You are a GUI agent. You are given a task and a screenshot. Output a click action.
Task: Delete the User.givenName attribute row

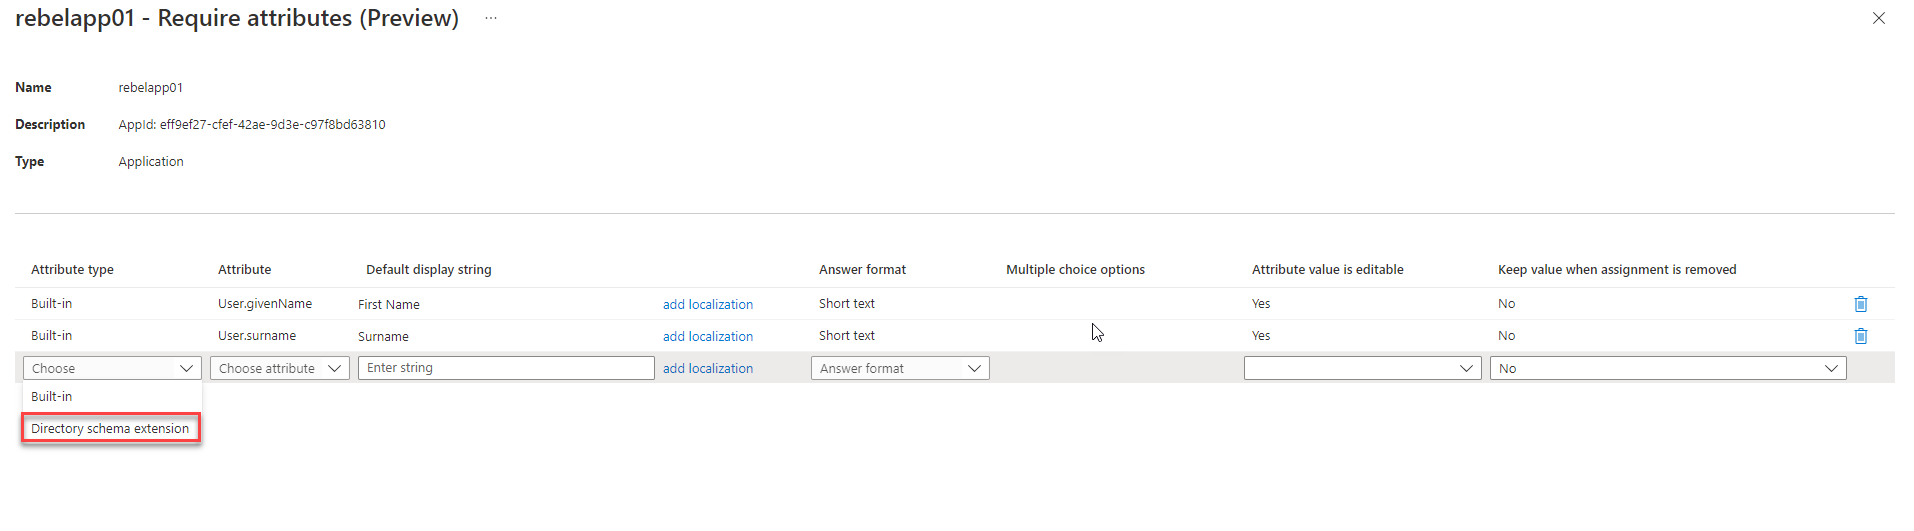click(1860, 304)
